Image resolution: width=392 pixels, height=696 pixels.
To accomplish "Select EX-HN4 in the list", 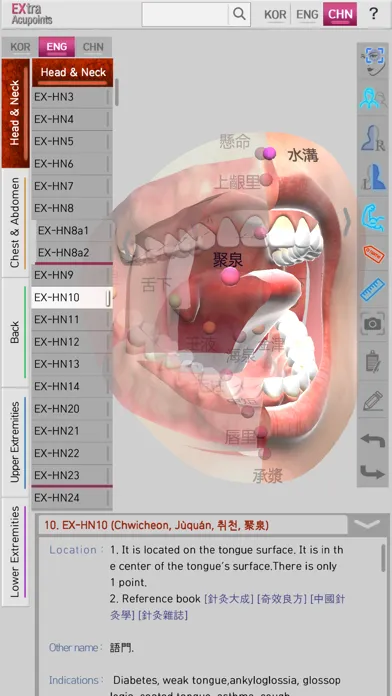I will tap(71, 119).
